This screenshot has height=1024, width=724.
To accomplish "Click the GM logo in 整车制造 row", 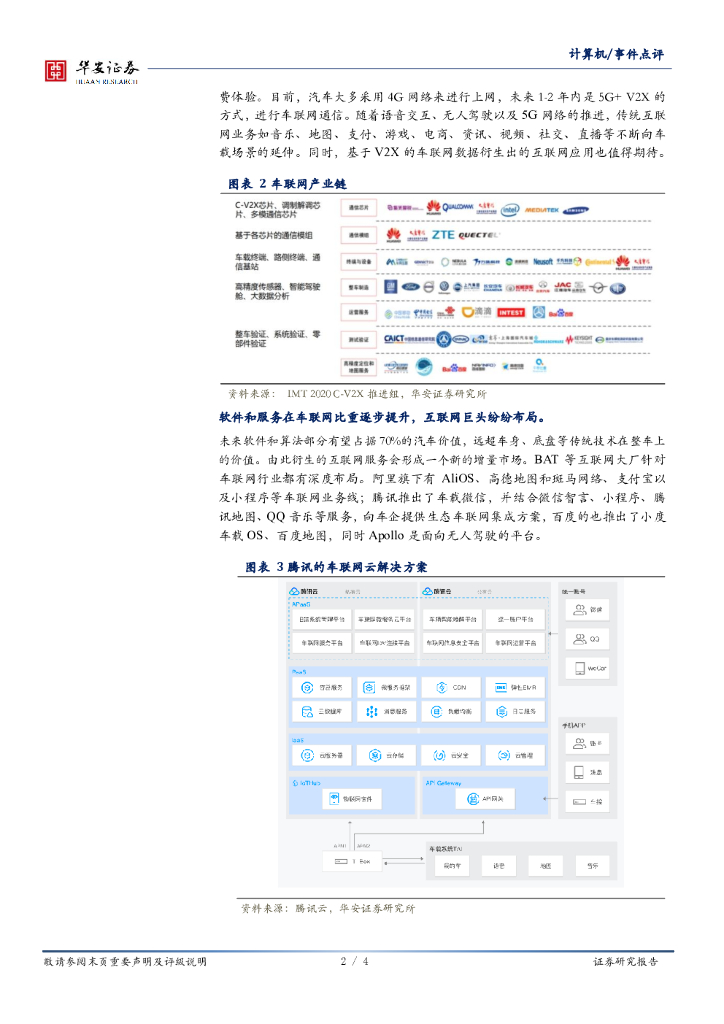I will click(x=390, y=287).
